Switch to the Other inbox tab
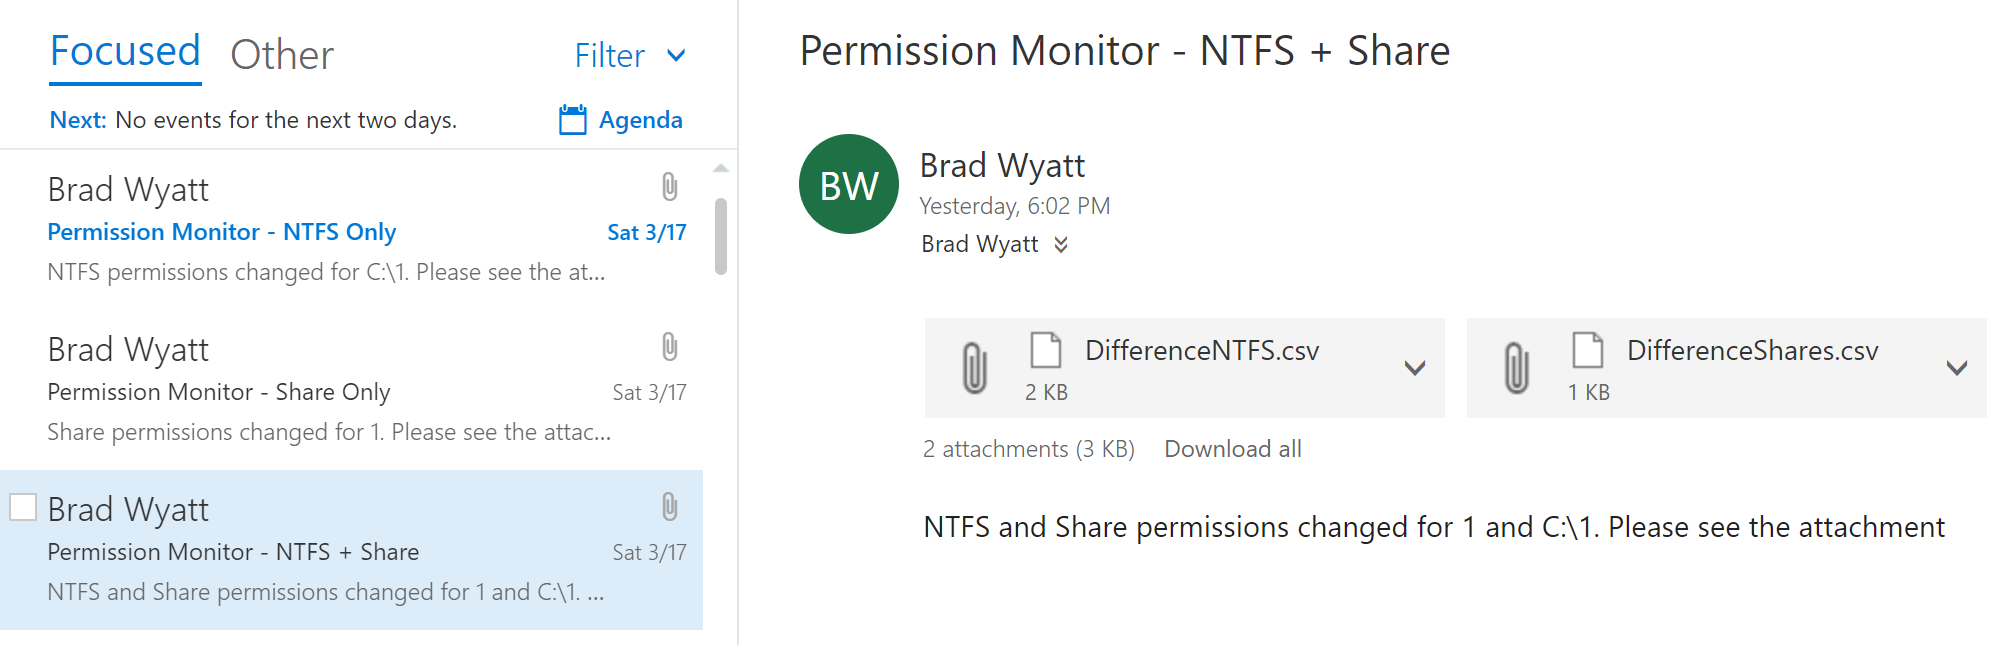This screenshot has width=2012, height=645. coord(282,55)
